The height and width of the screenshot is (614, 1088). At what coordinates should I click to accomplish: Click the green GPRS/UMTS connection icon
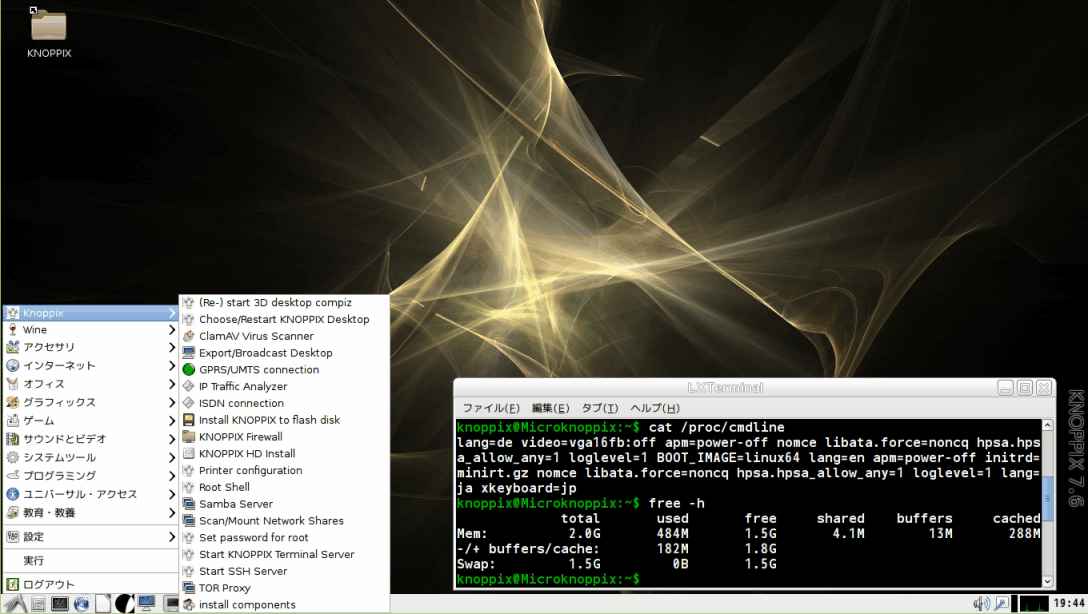(x=188, y=370)
